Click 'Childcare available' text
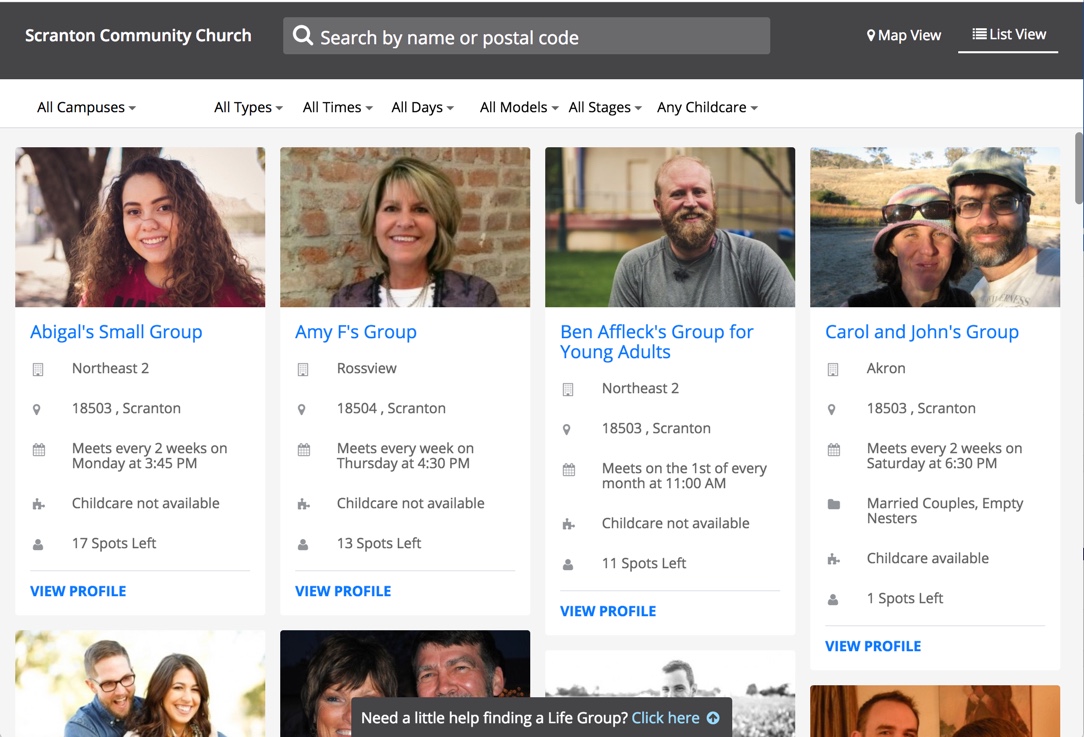This screenshot has height=737, width=1084. pyautogui.click(x=928, y=558)
